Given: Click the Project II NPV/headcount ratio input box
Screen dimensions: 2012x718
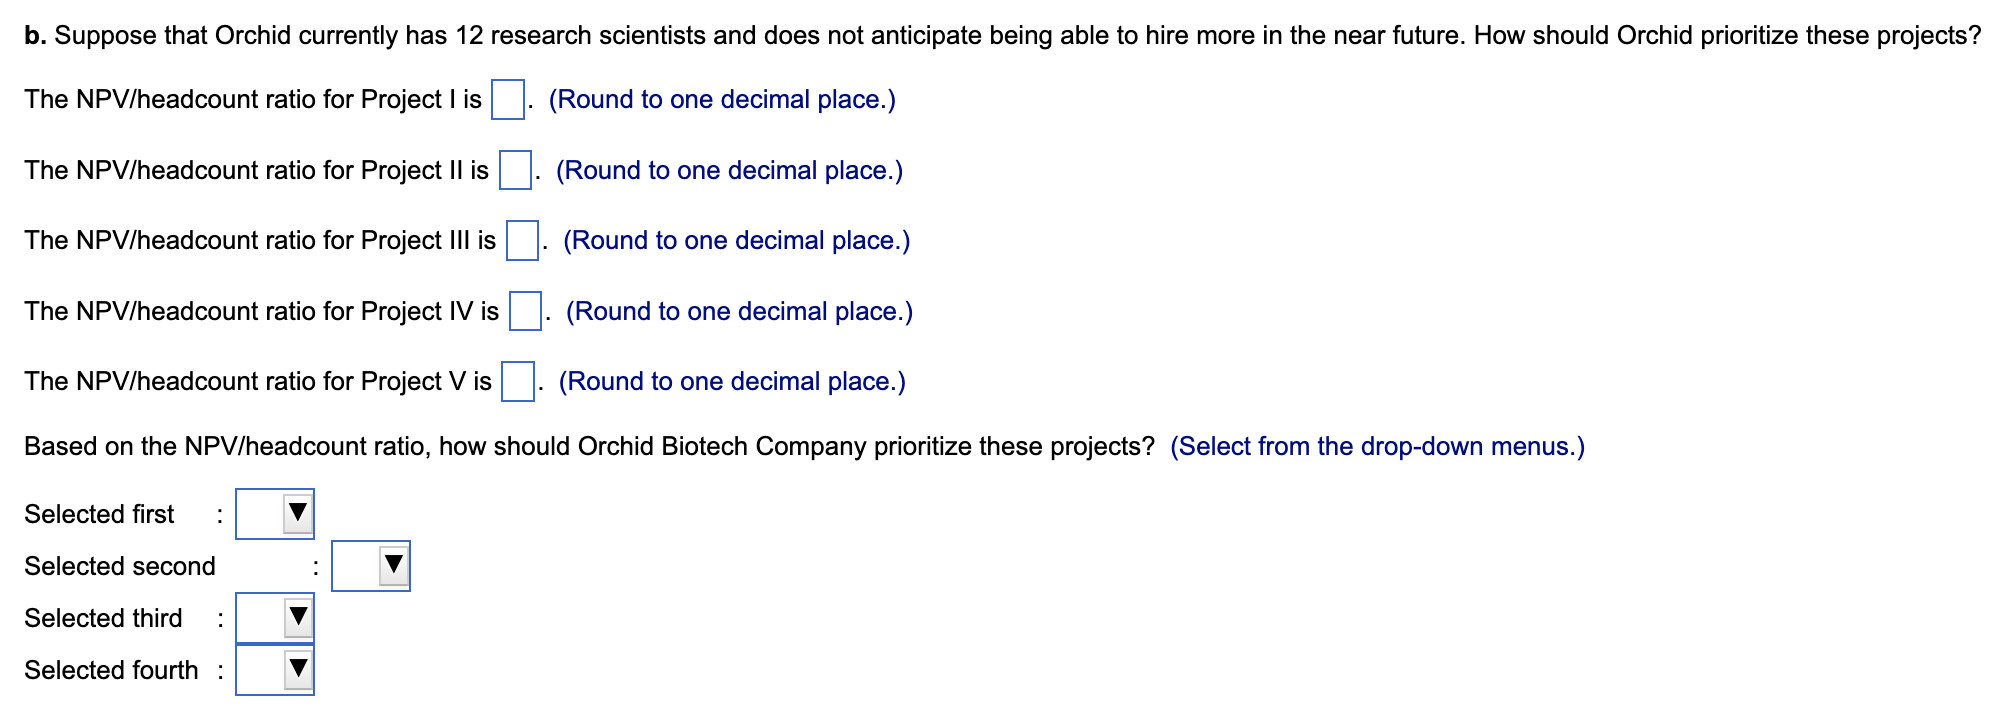Looking at the screenshot, I should click(x=515, y=170).
